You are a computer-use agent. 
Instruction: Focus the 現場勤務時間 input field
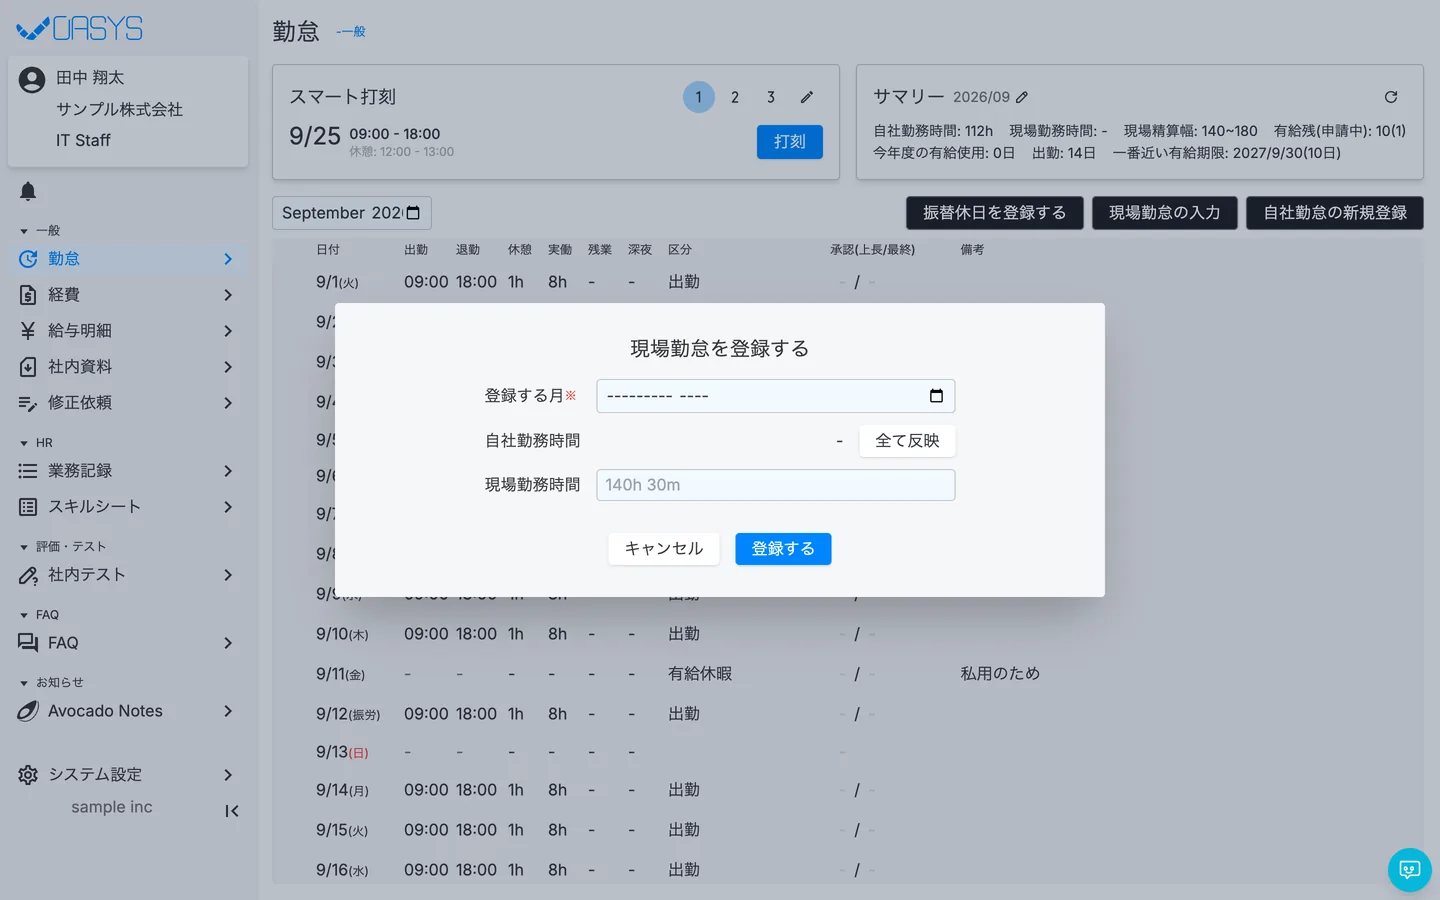(x=776, y=485)
